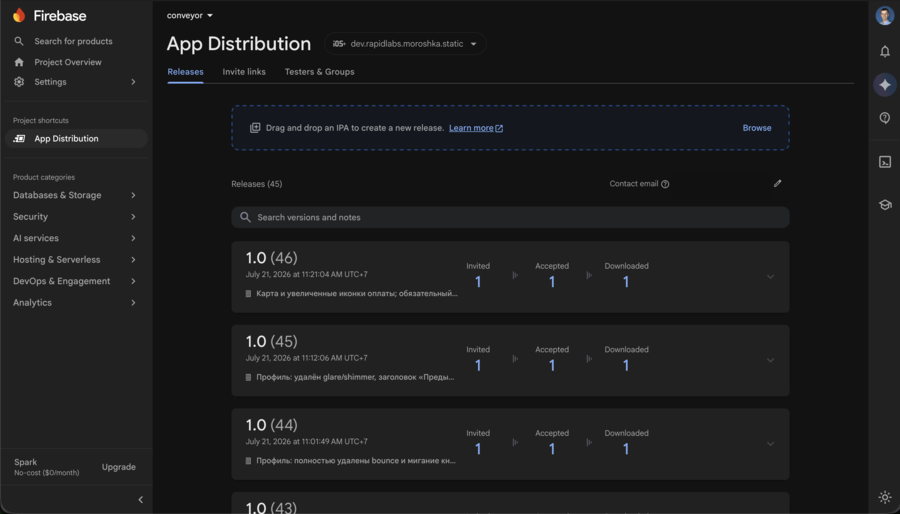Screen dimensions: 900x514
Task: Expand release 1.0 (44) details chevron
Action: pyautogui.click(x=770, y=444)
